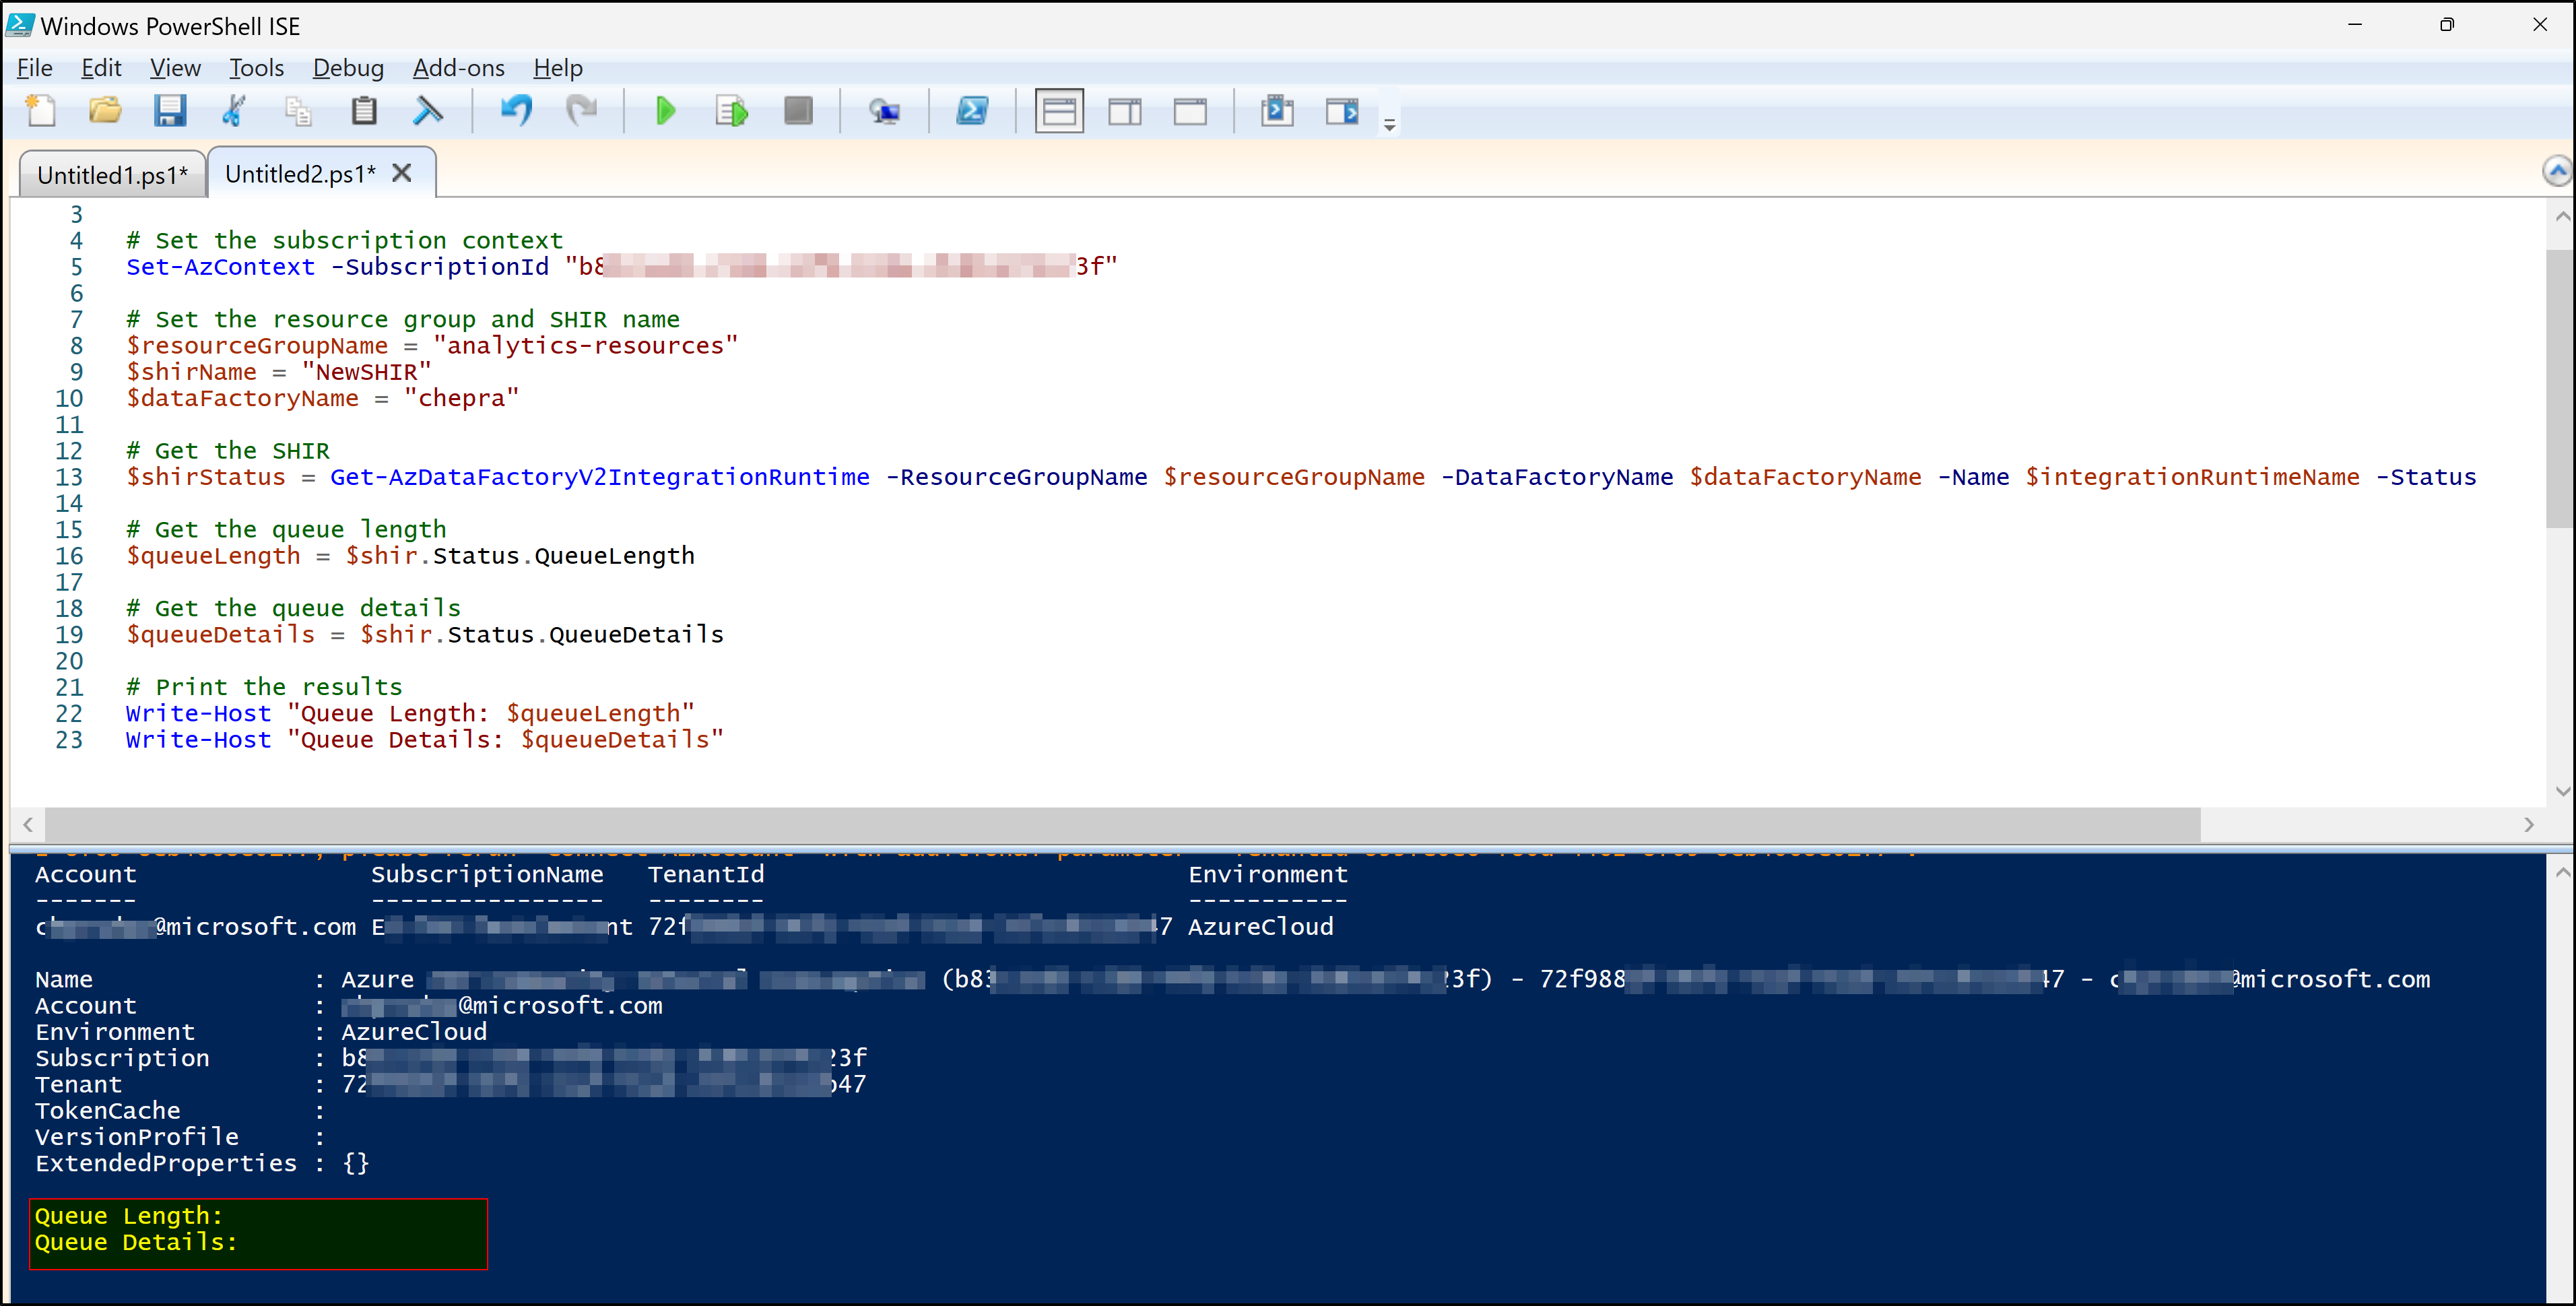The height and width of the screenshot is (1306, 2576).
Task: Click $queueLength variable on line 16
Action: point(213,556)
